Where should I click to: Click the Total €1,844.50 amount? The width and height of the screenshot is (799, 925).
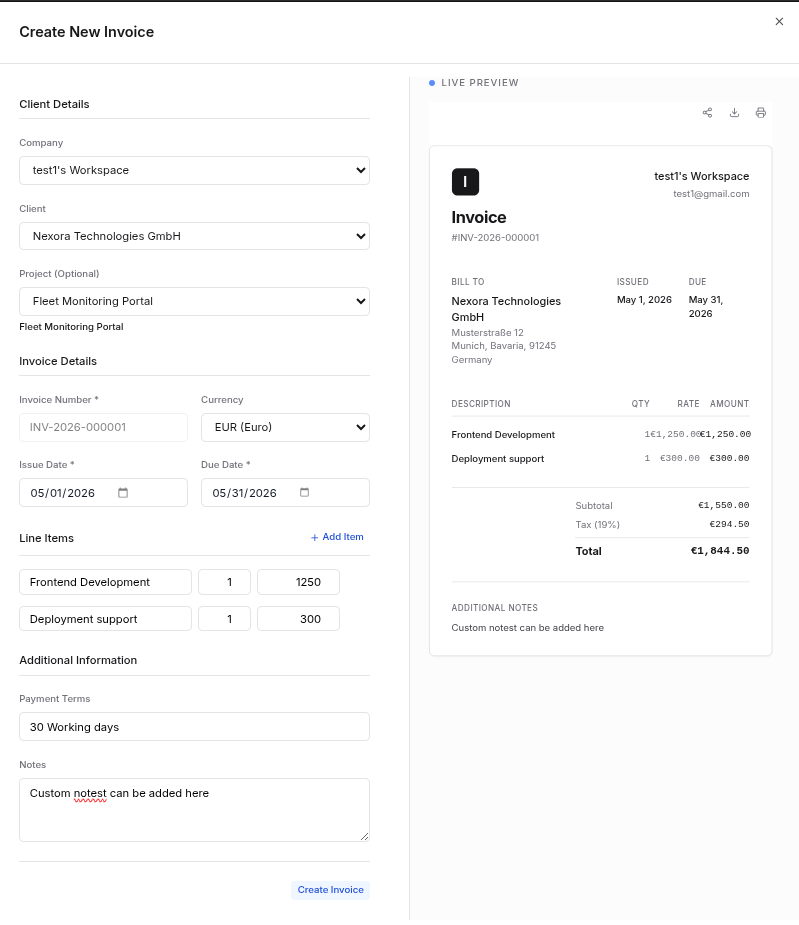coord(720,551)
